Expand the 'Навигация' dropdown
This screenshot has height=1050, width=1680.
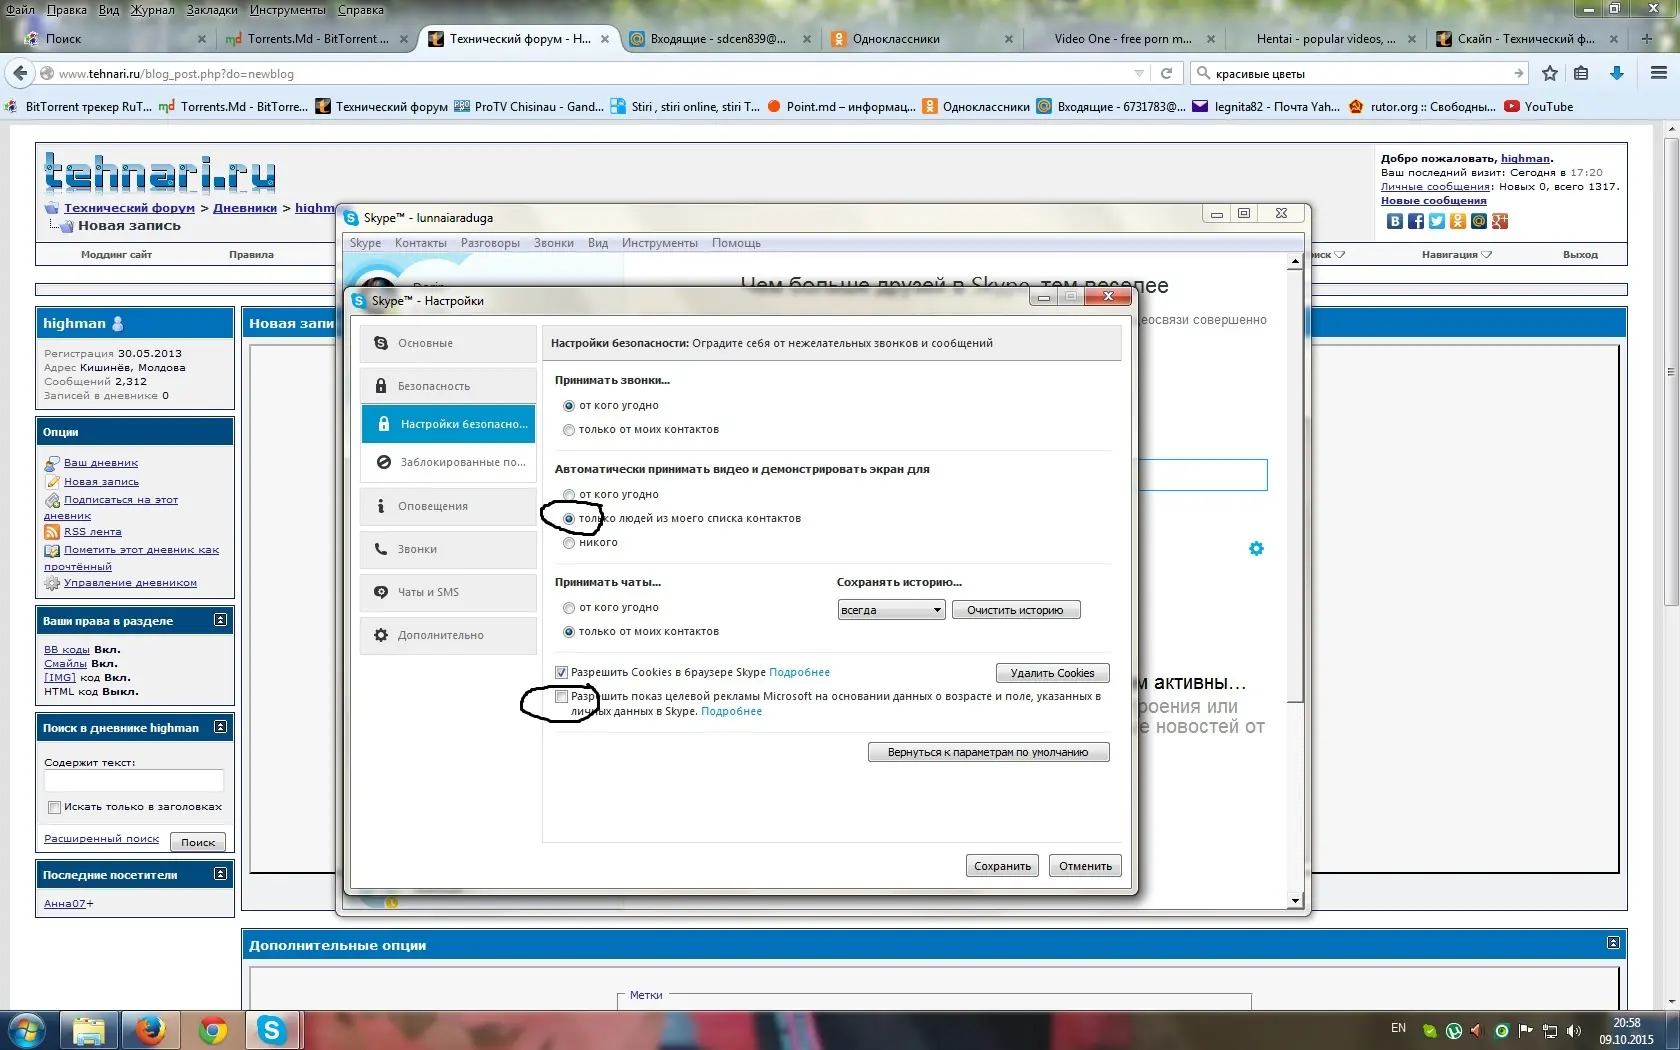[x=1456, y=255]
